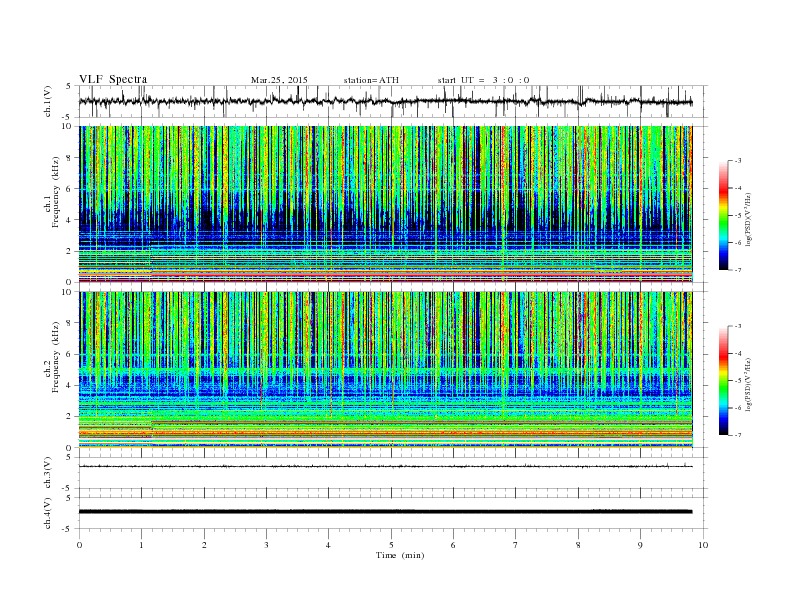This screenshot has height=612, width=792.
Task: Click the ch.4 thick waveform trace
Action: pyautogui.click(x=386, y=512)
